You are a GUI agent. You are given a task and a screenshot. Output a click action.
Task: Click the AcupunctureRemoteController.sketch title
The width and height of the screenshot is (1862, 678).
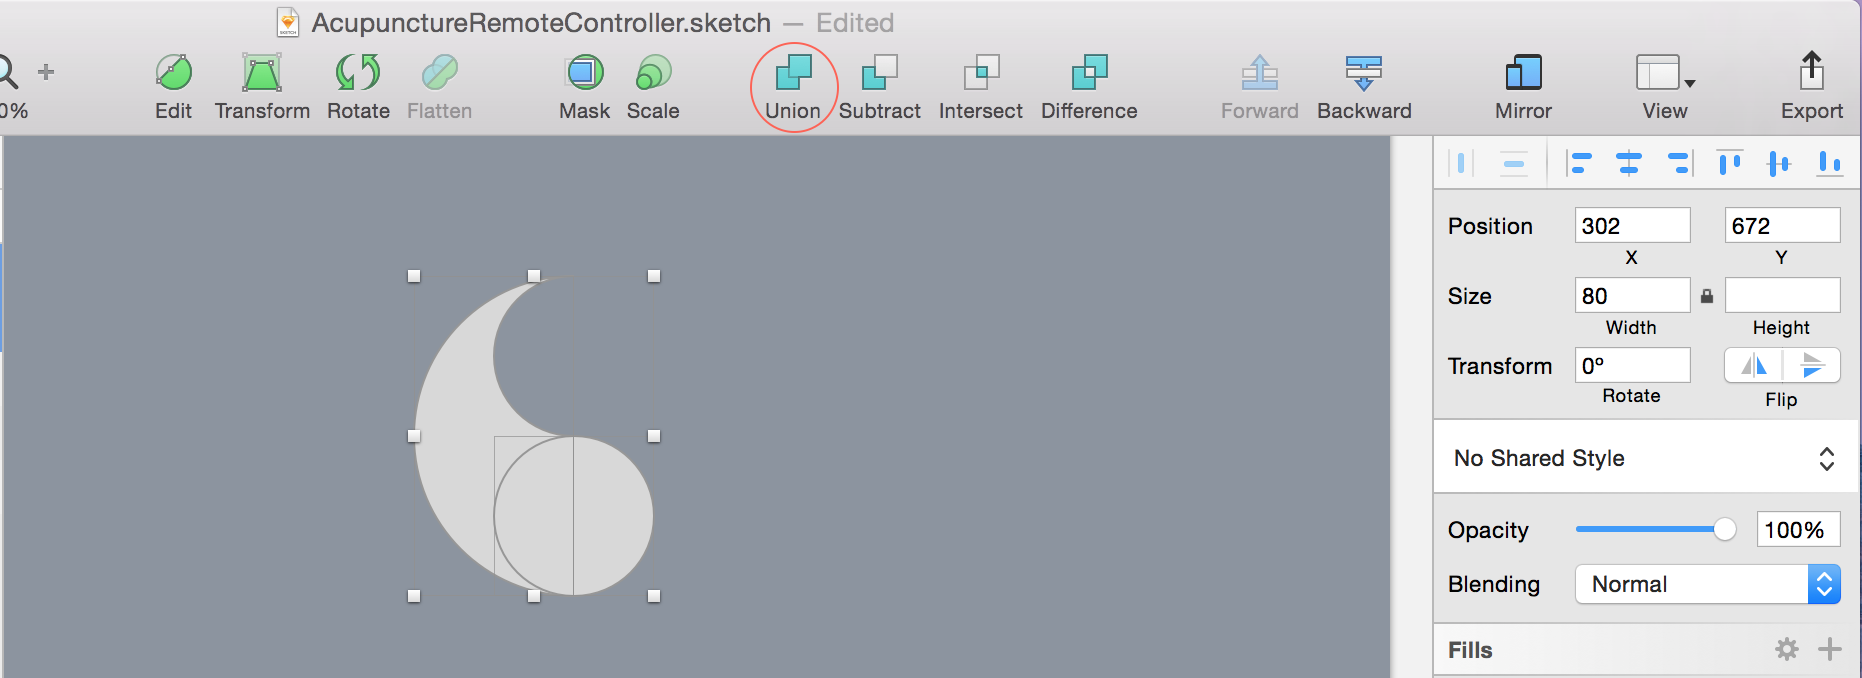click(541, 23)
